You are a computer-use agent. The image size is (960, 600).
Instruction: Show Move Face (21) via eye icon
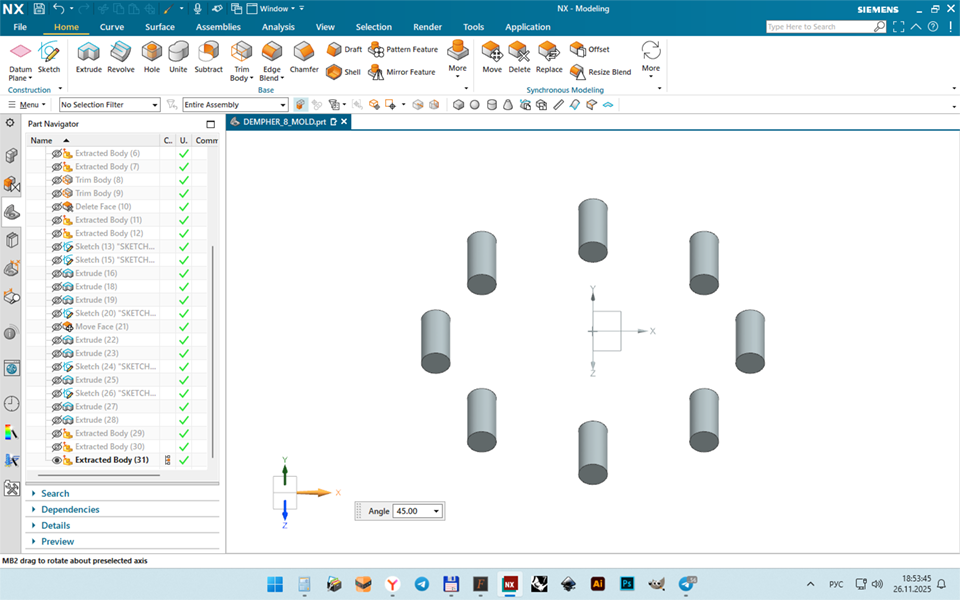click(57, 326)
